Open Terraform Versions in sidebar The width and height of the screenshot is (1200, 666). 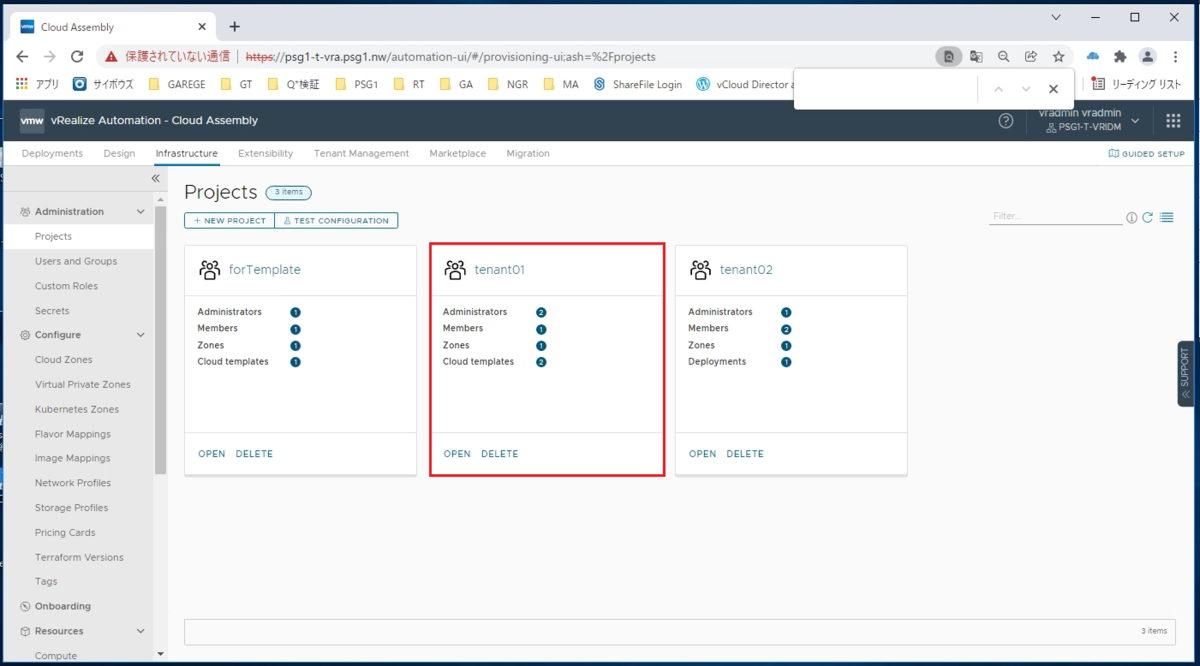(79, 557)
